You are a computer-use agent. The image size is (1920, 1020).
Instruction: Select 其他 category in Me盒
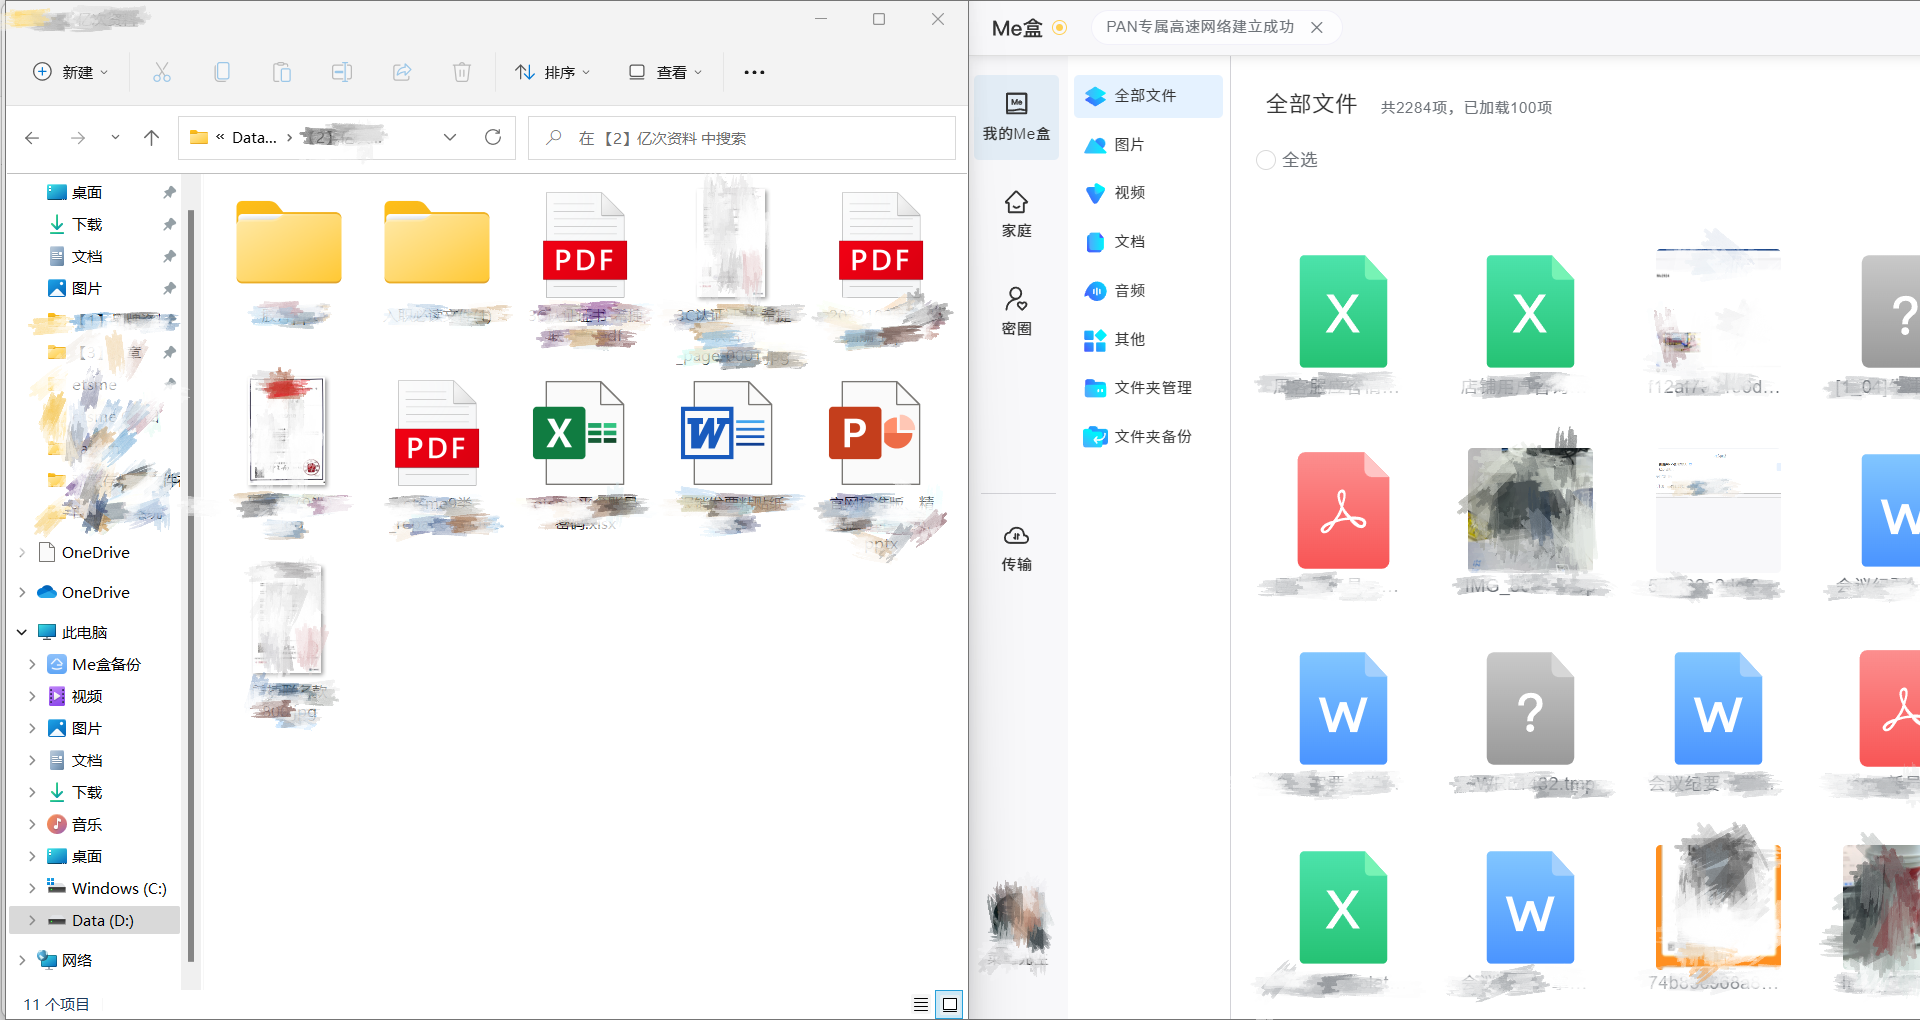tap(1148, 340)
